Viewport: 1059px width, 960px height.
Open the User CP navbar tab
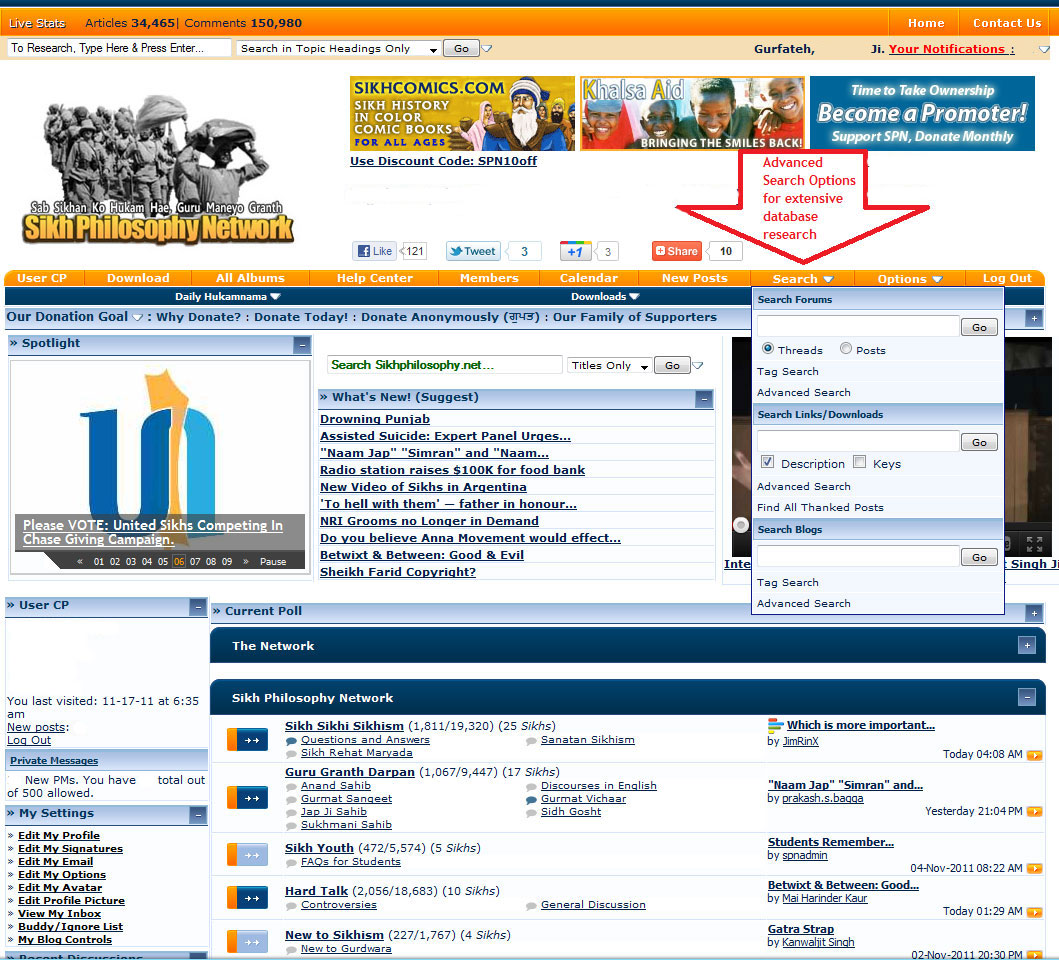coord(42,278)
